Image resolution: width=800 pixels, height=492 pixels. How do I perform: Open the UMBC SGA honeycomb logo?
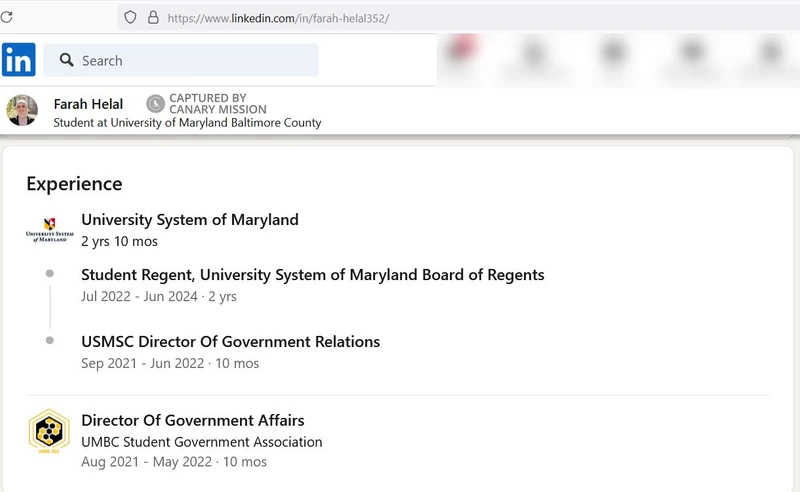coord(49,431)
